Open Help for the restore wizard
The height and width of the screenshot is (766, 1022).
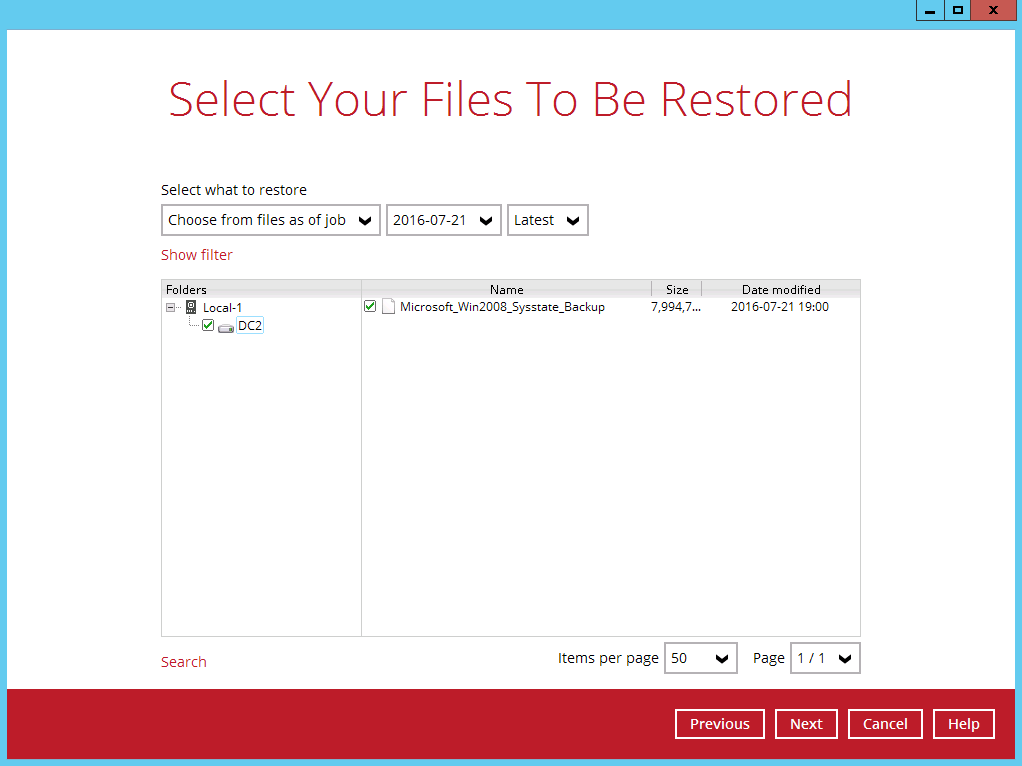click(x=964, y=724)
